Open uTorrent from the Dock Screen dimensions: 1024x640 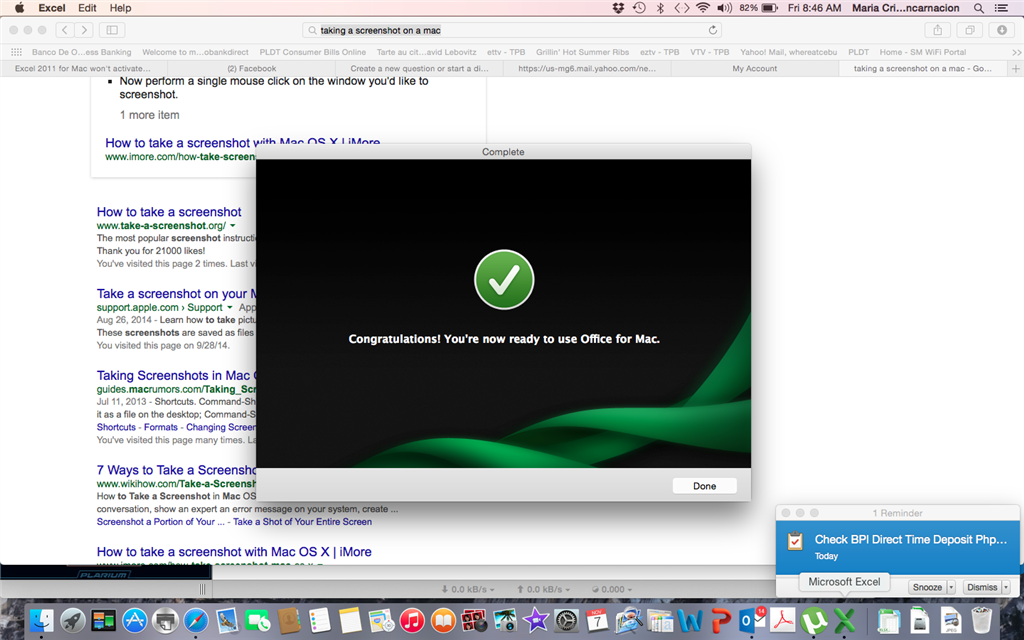coord(814,620)
